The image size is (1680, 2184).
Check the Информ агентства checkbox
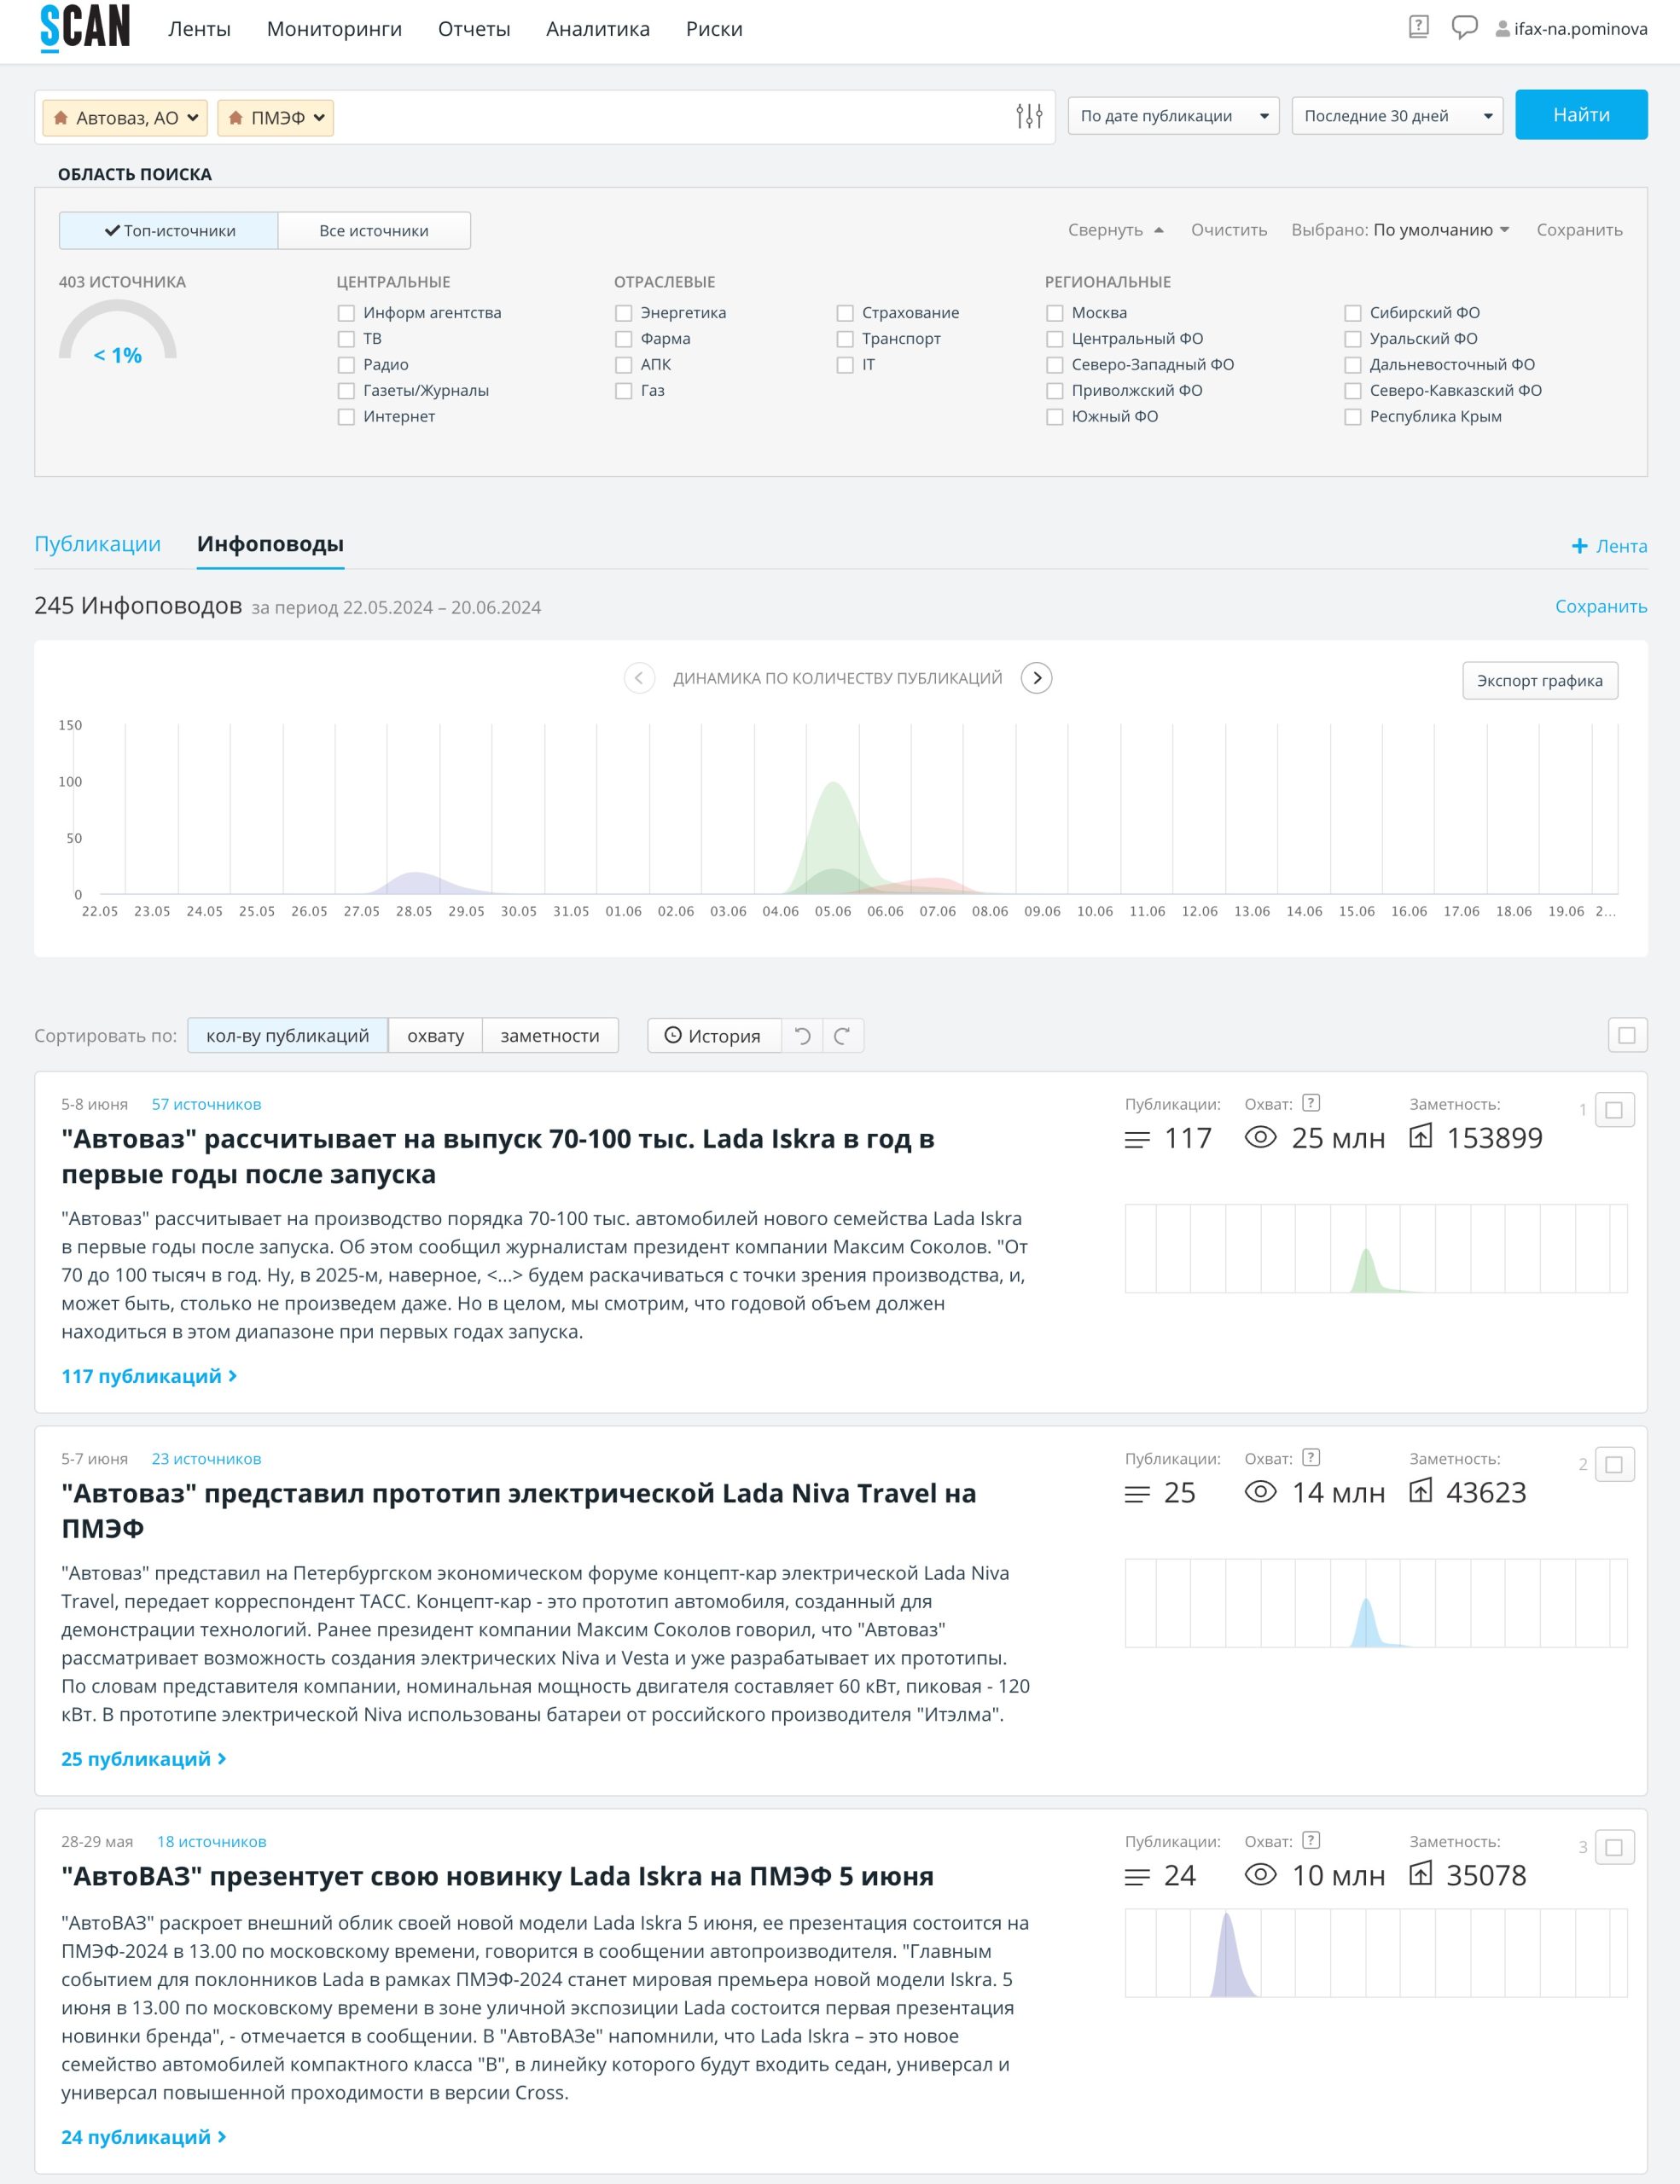pos(346,313)
